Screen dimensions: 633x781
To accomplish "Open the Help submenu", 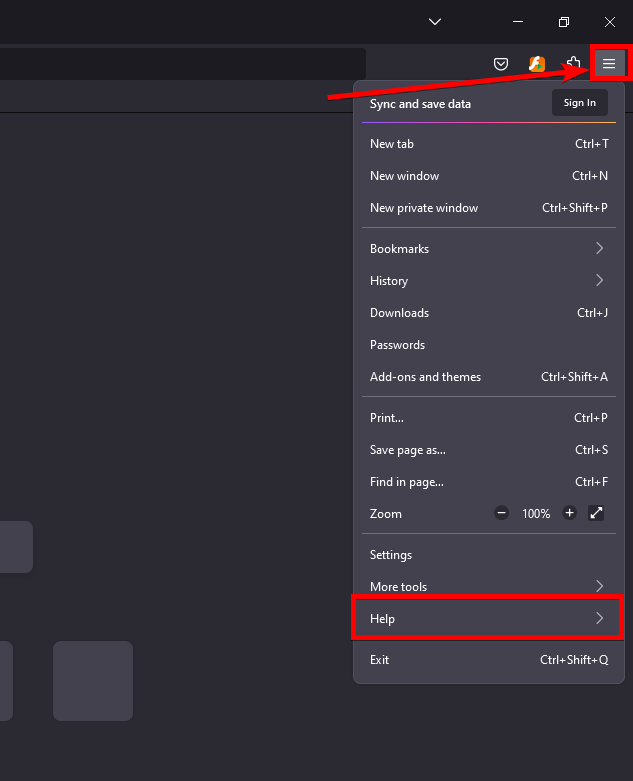I will (x=488, y=618).
